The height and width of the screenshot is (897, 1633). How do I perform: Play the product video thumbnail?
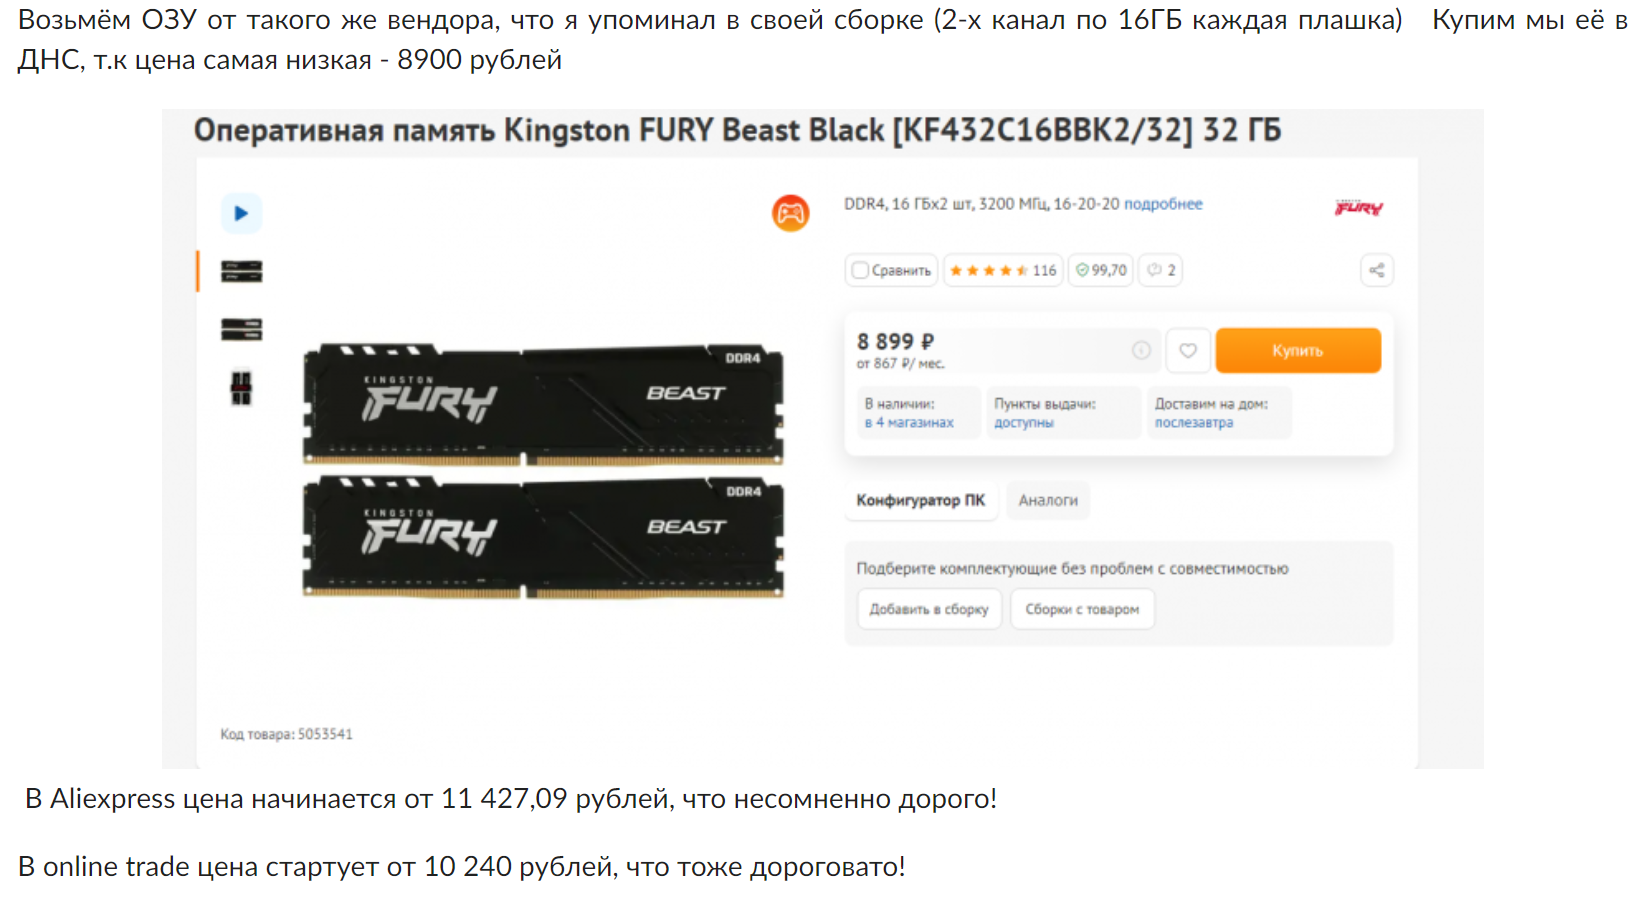pyautogui.click(x=241, y=213)
